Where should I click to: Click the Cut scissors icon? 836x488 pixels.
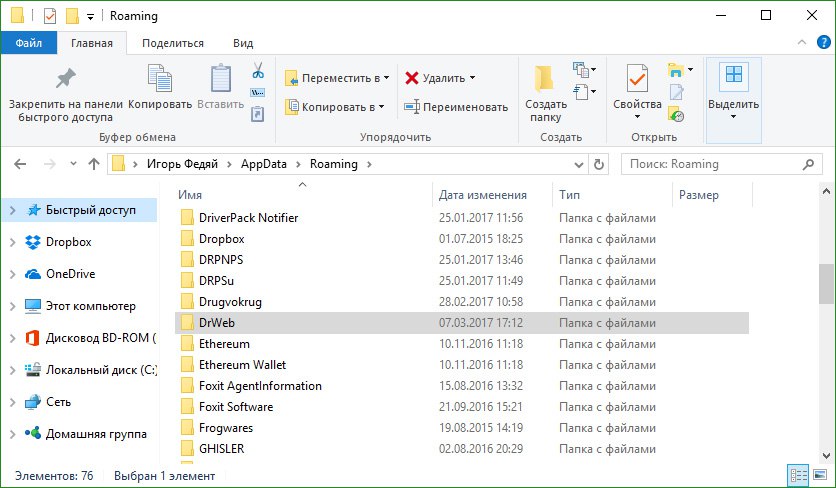point(258,70)
